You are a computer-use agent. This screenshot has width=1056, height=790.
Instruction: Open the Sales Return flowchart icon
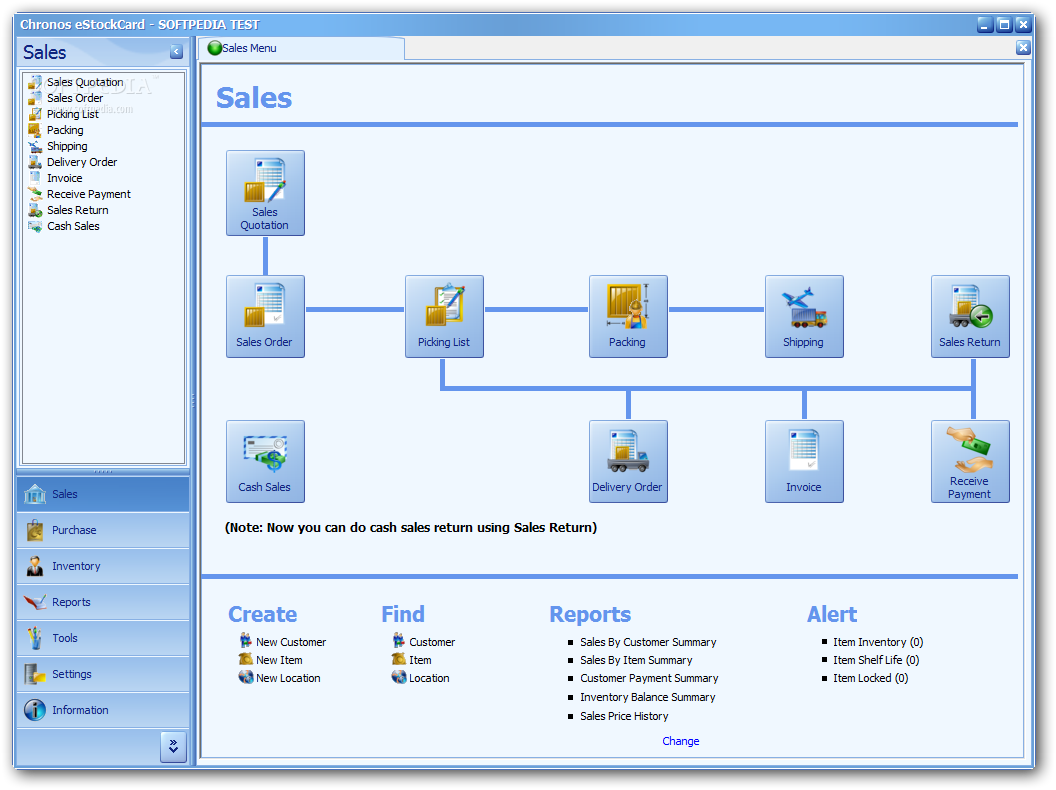(970, 317)
